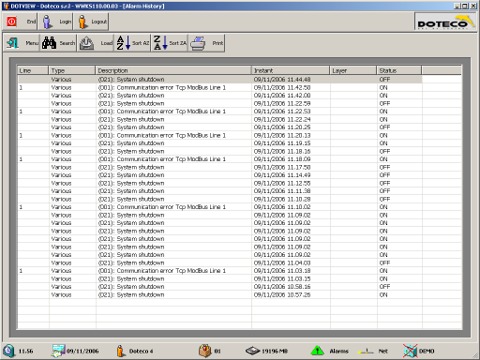Click the Sort AZ button label
Image resolution: width=480 pixels, height=360 pixels.
click(x=140, y=43)
